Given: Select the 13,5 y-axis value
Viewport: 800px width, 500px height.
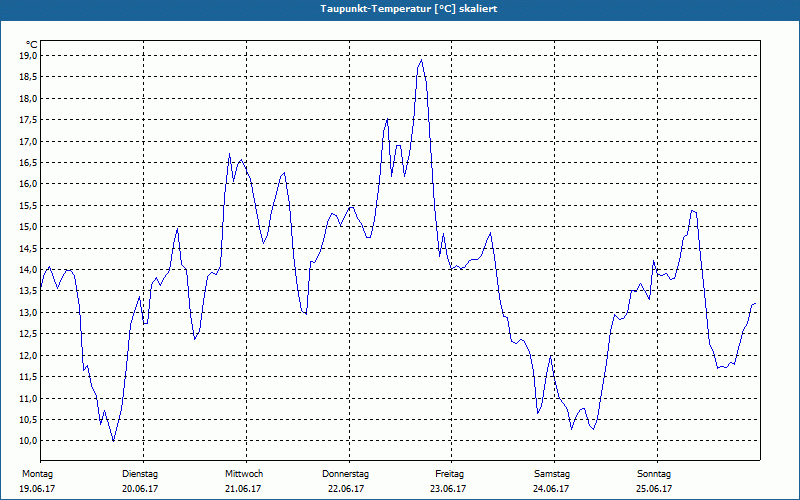Looking at the screenshot, I should point(28,291).
